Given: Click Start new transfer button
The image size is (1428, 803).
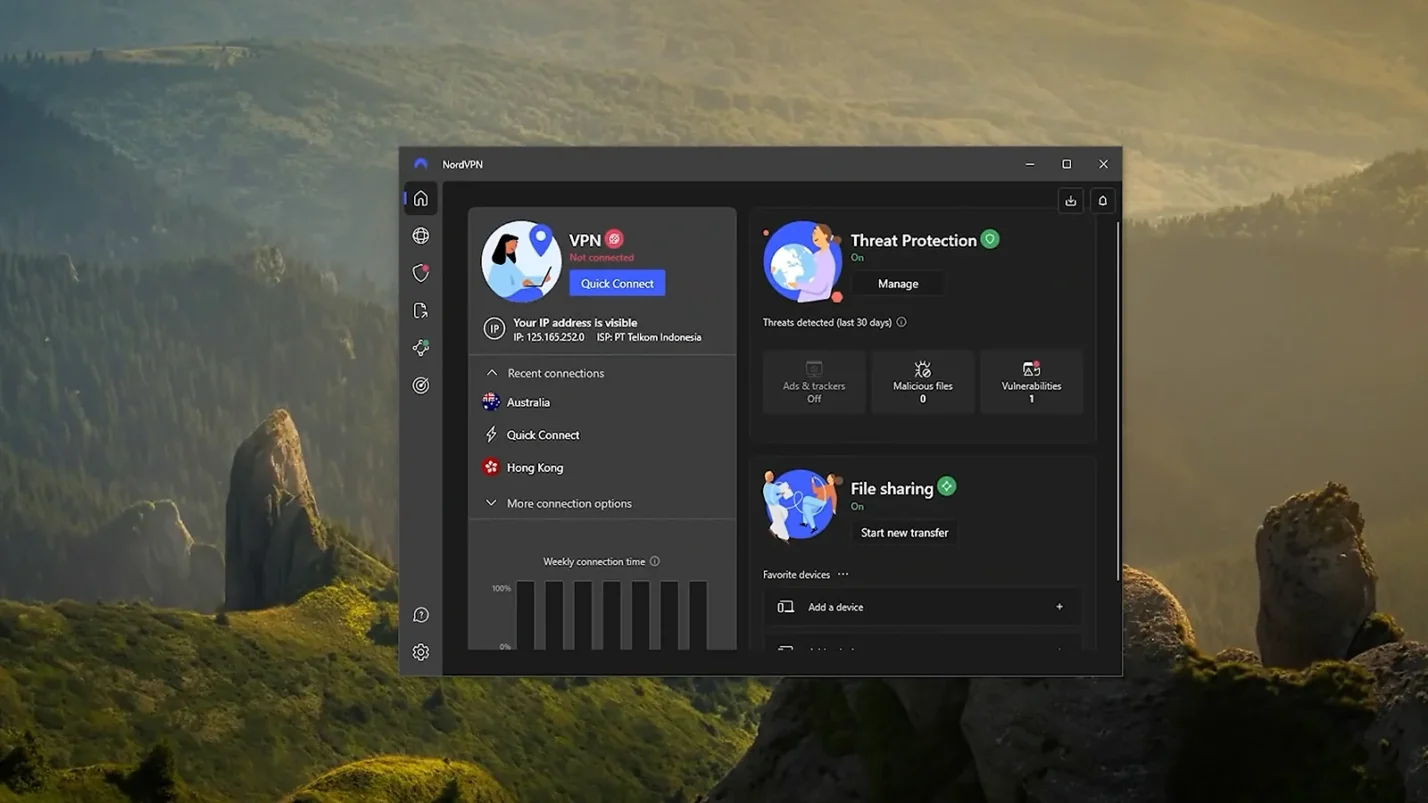Looking at the screenshot, I should coord(904,533).
